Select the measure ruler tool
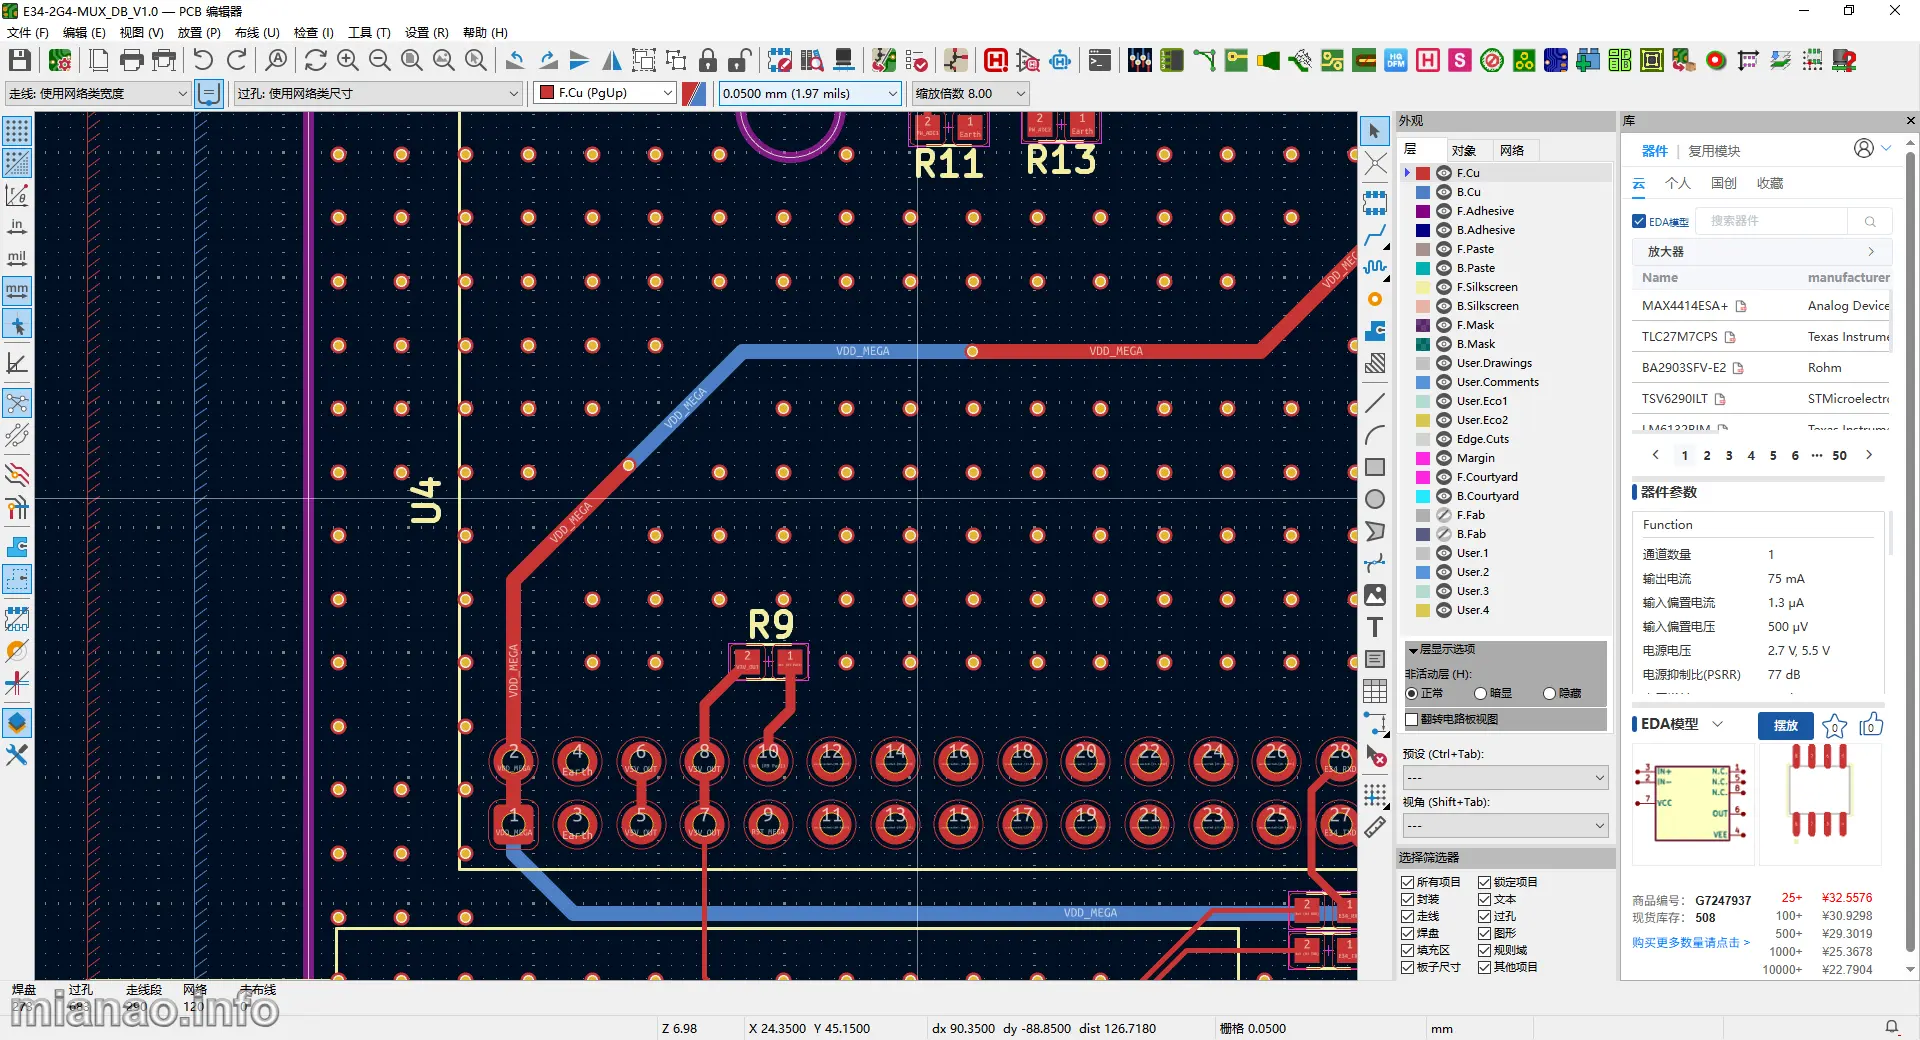The image size is (1920, 1040). point(1375,827)
